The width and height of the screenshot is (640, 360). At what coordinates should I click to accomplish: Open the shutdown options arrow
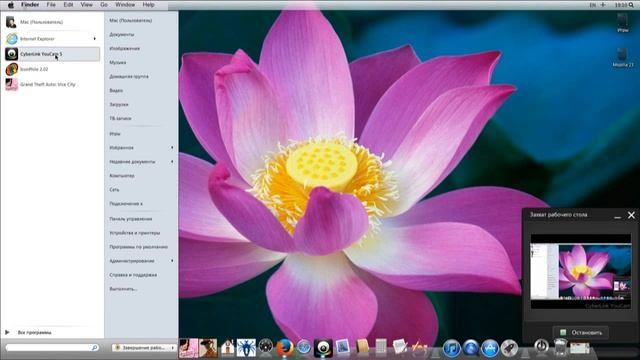pos(173,348)
